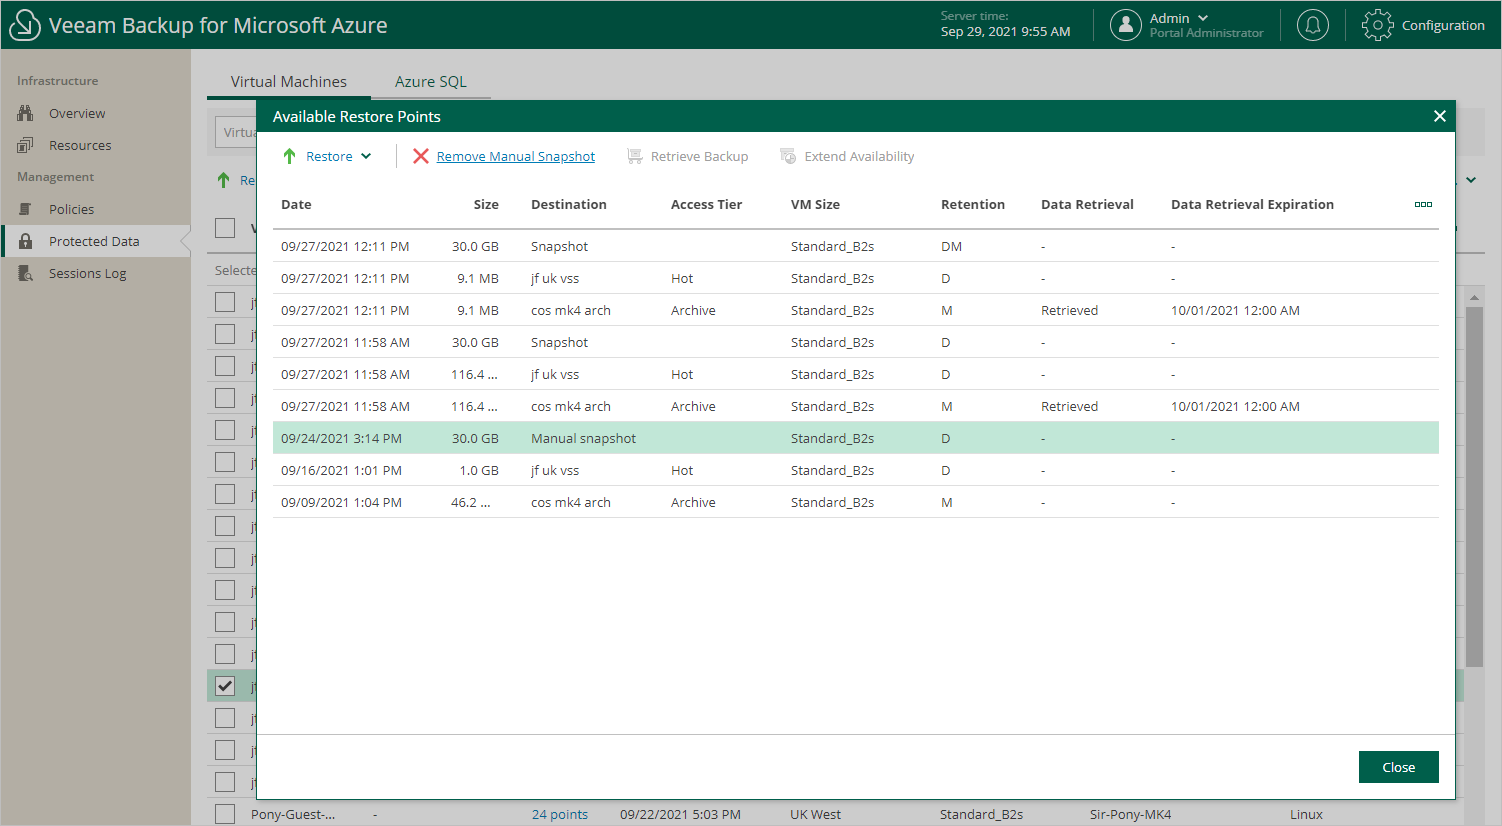The width and height of the screenshot is (1502, 826).
Task: Select the 9.1 MB cos mk4 arch row
Action: tap(856, 310)
